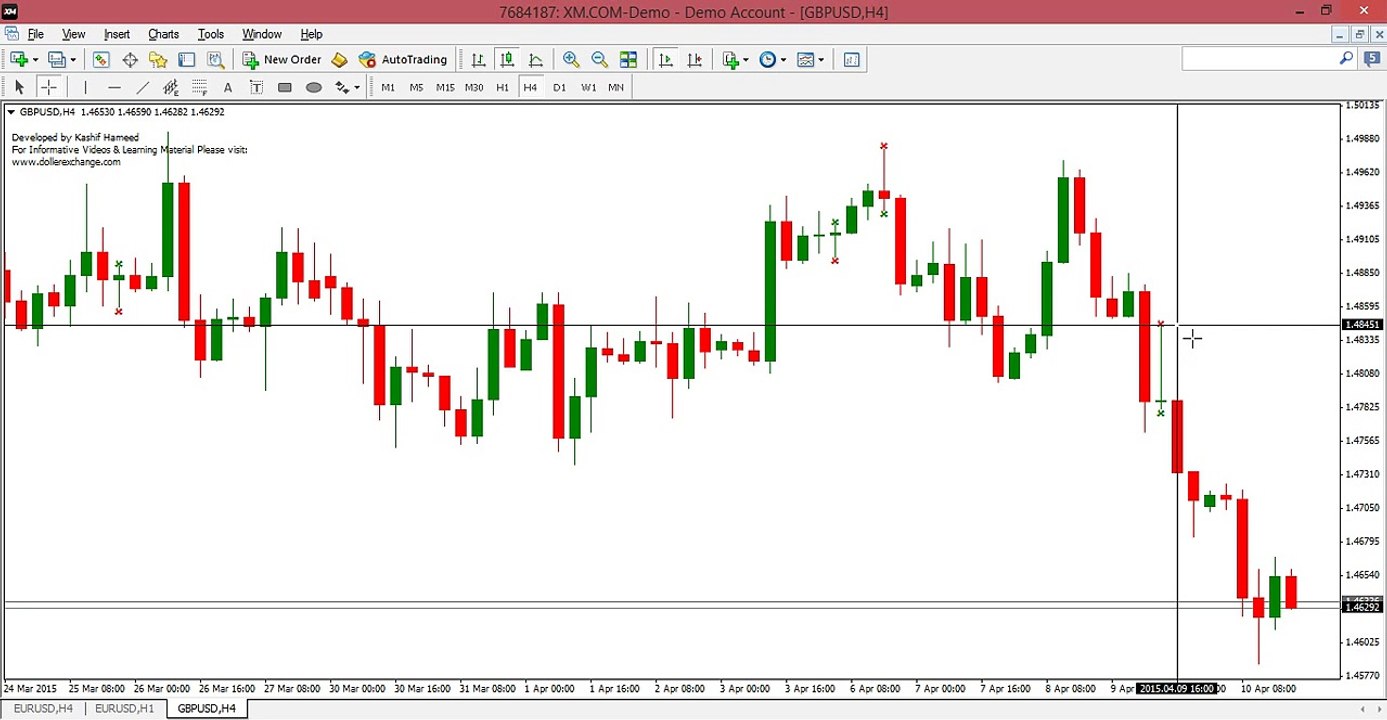Open the Help menu
The image size is (1387, 720).
coord(311,34)
